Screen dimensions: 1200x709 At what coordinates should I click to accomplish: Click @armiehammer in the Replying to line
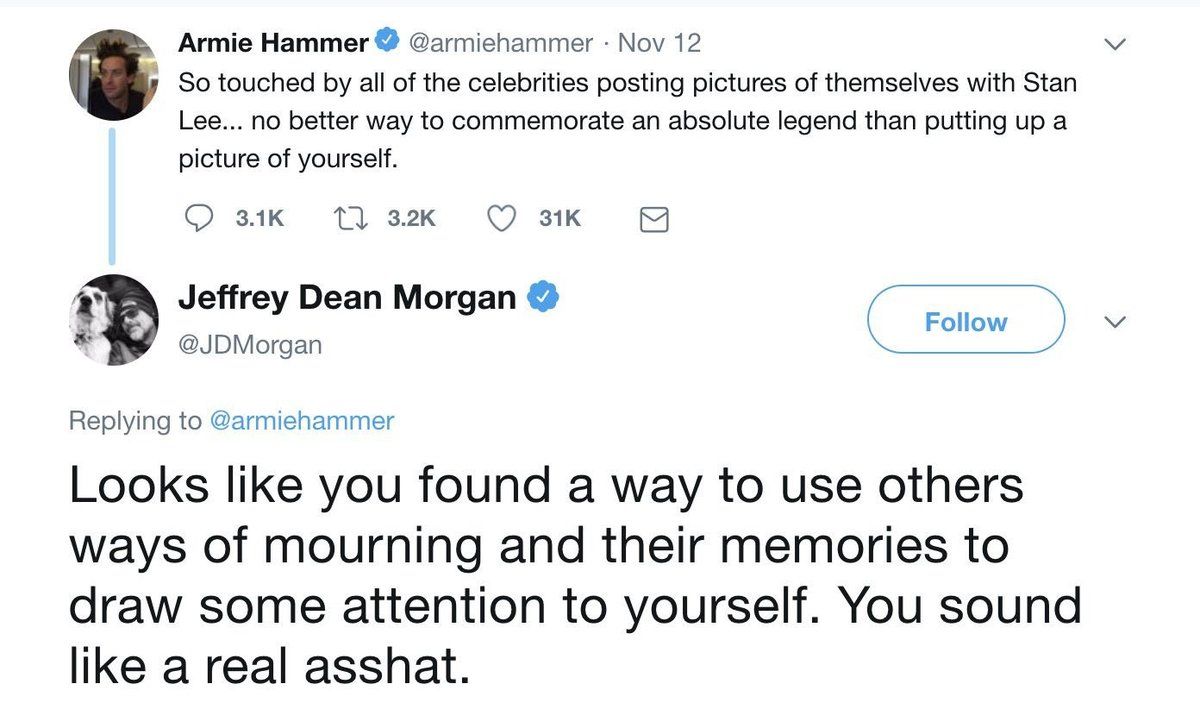(301, 422)
